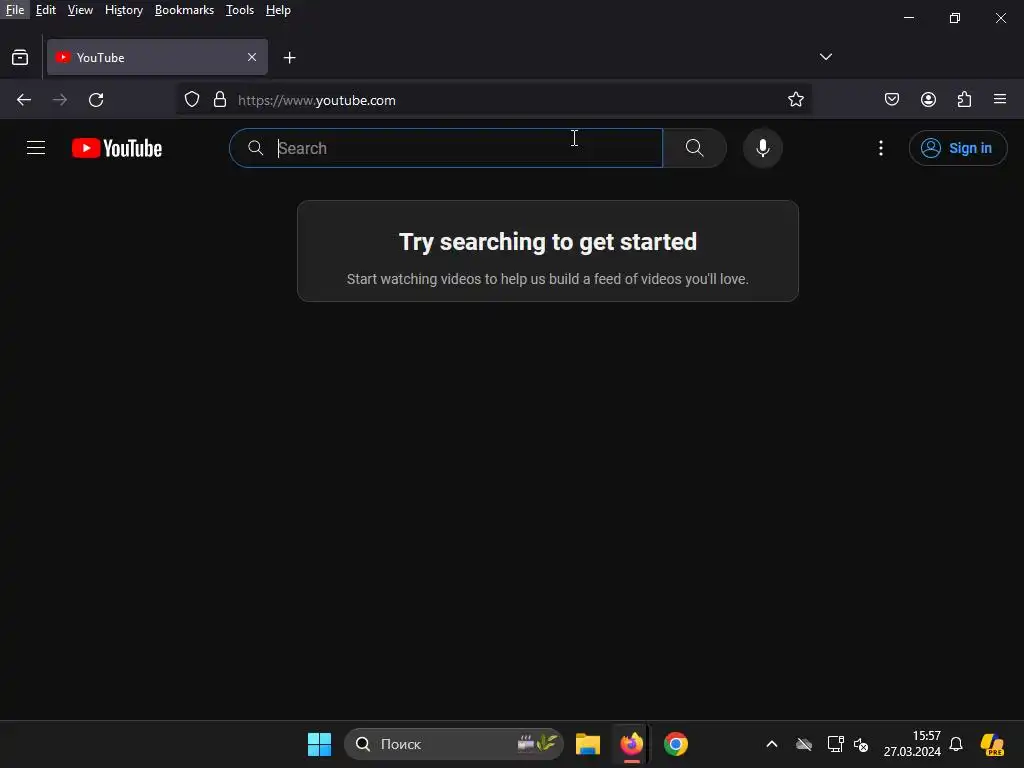The image size is (1024, 768).
Task: Select the YouTube tab
Action: pos(157,57)
